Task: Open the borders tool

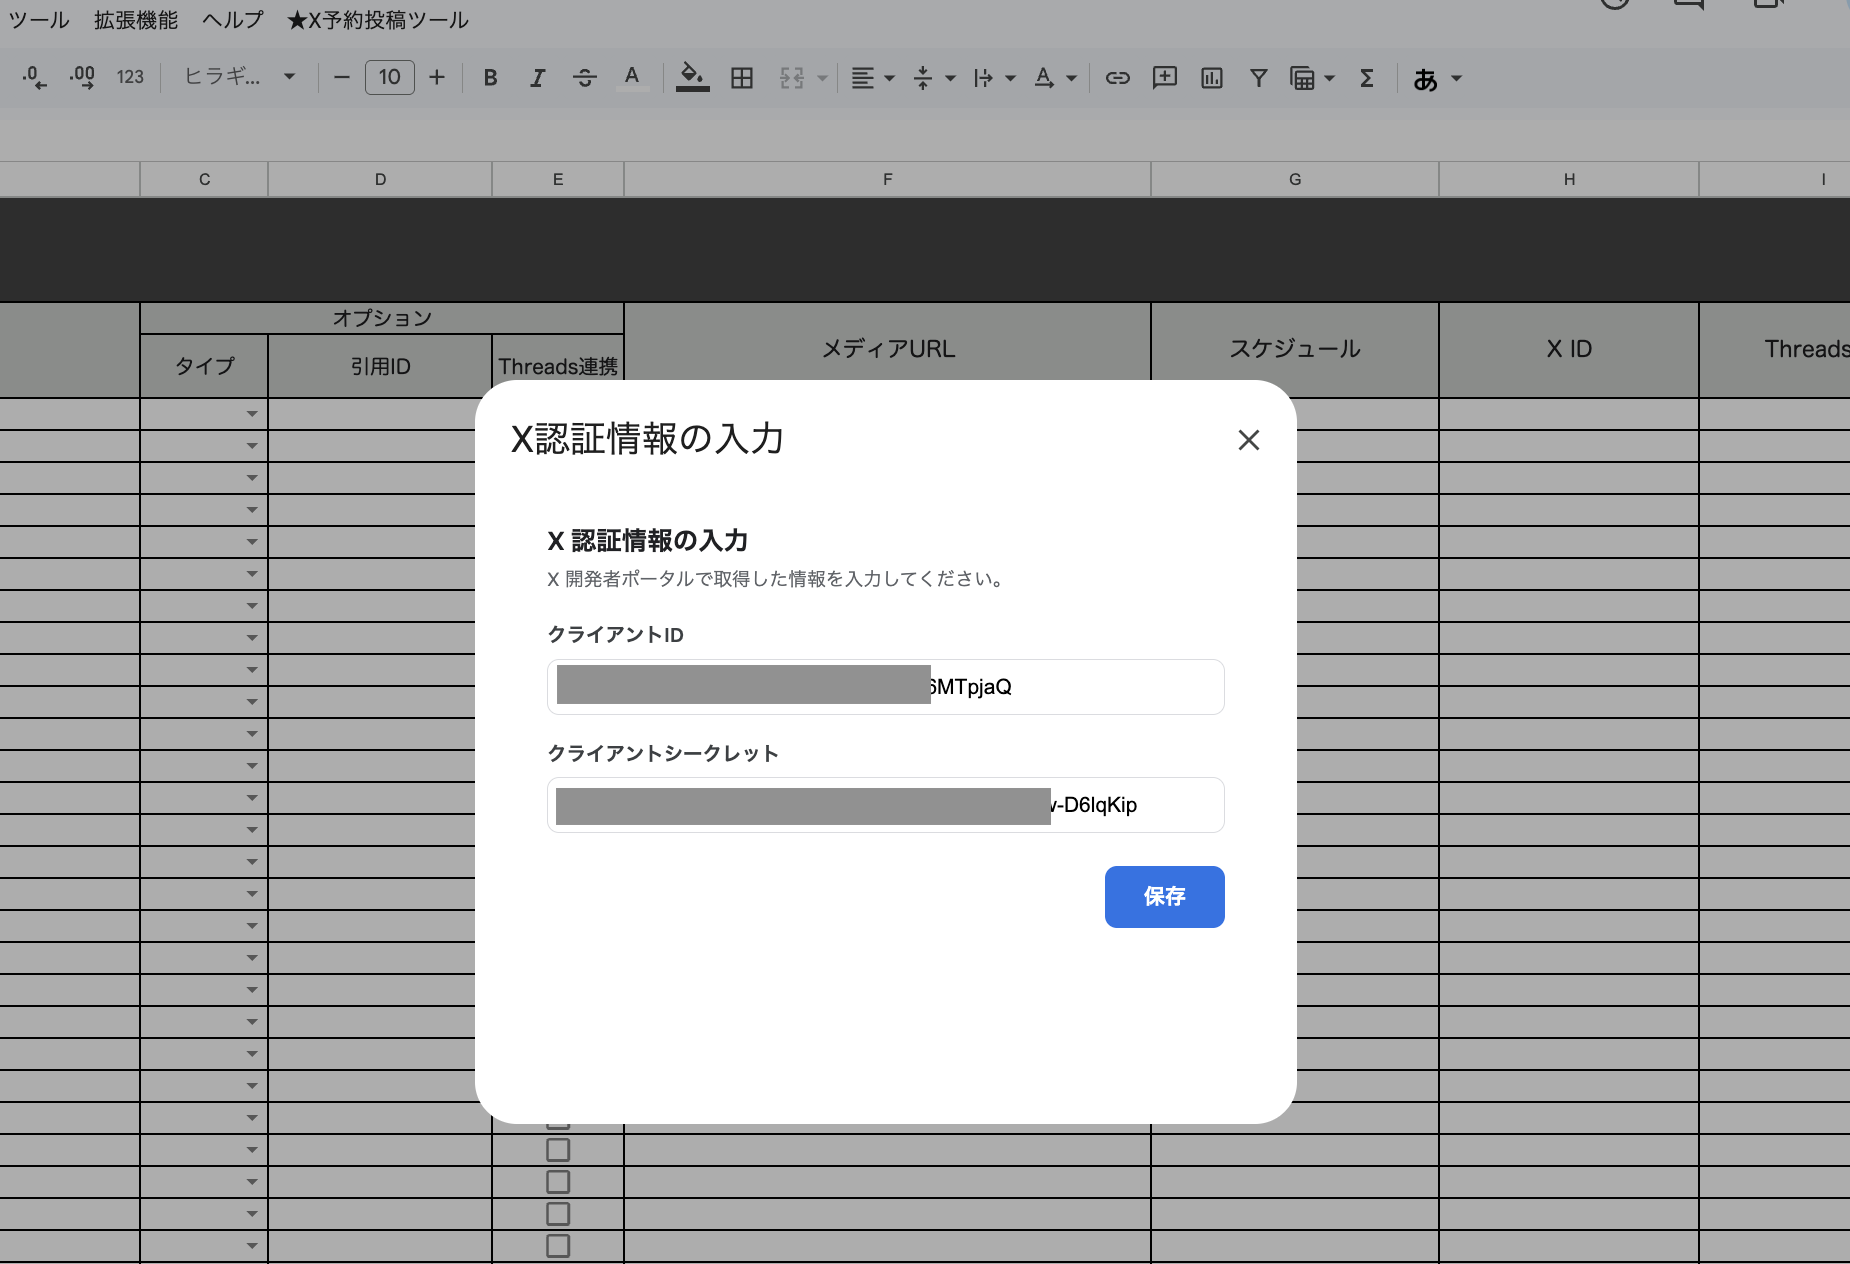Action: [742, 77]
